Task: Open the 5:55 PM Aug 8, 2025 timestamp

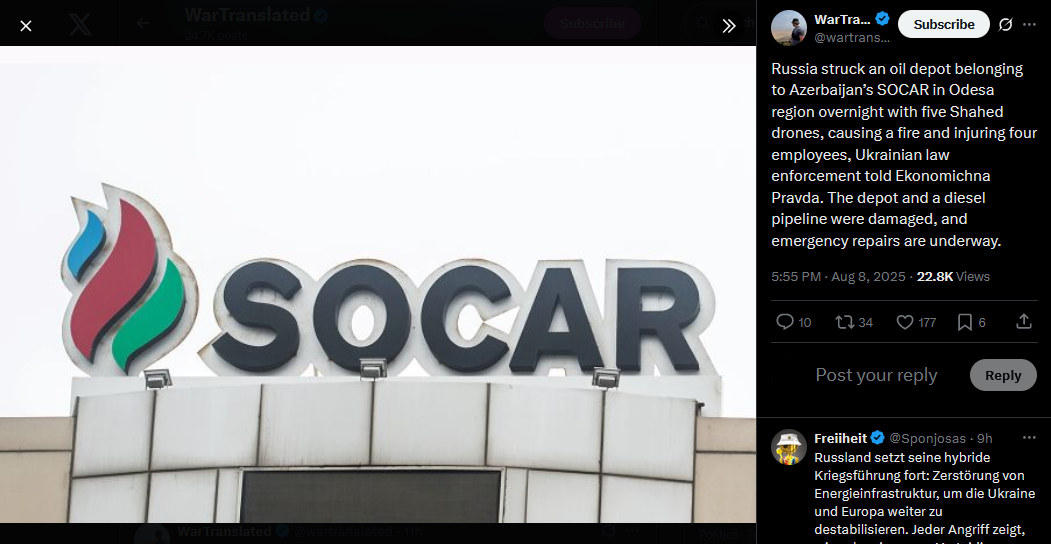Action: pos(839,277)
